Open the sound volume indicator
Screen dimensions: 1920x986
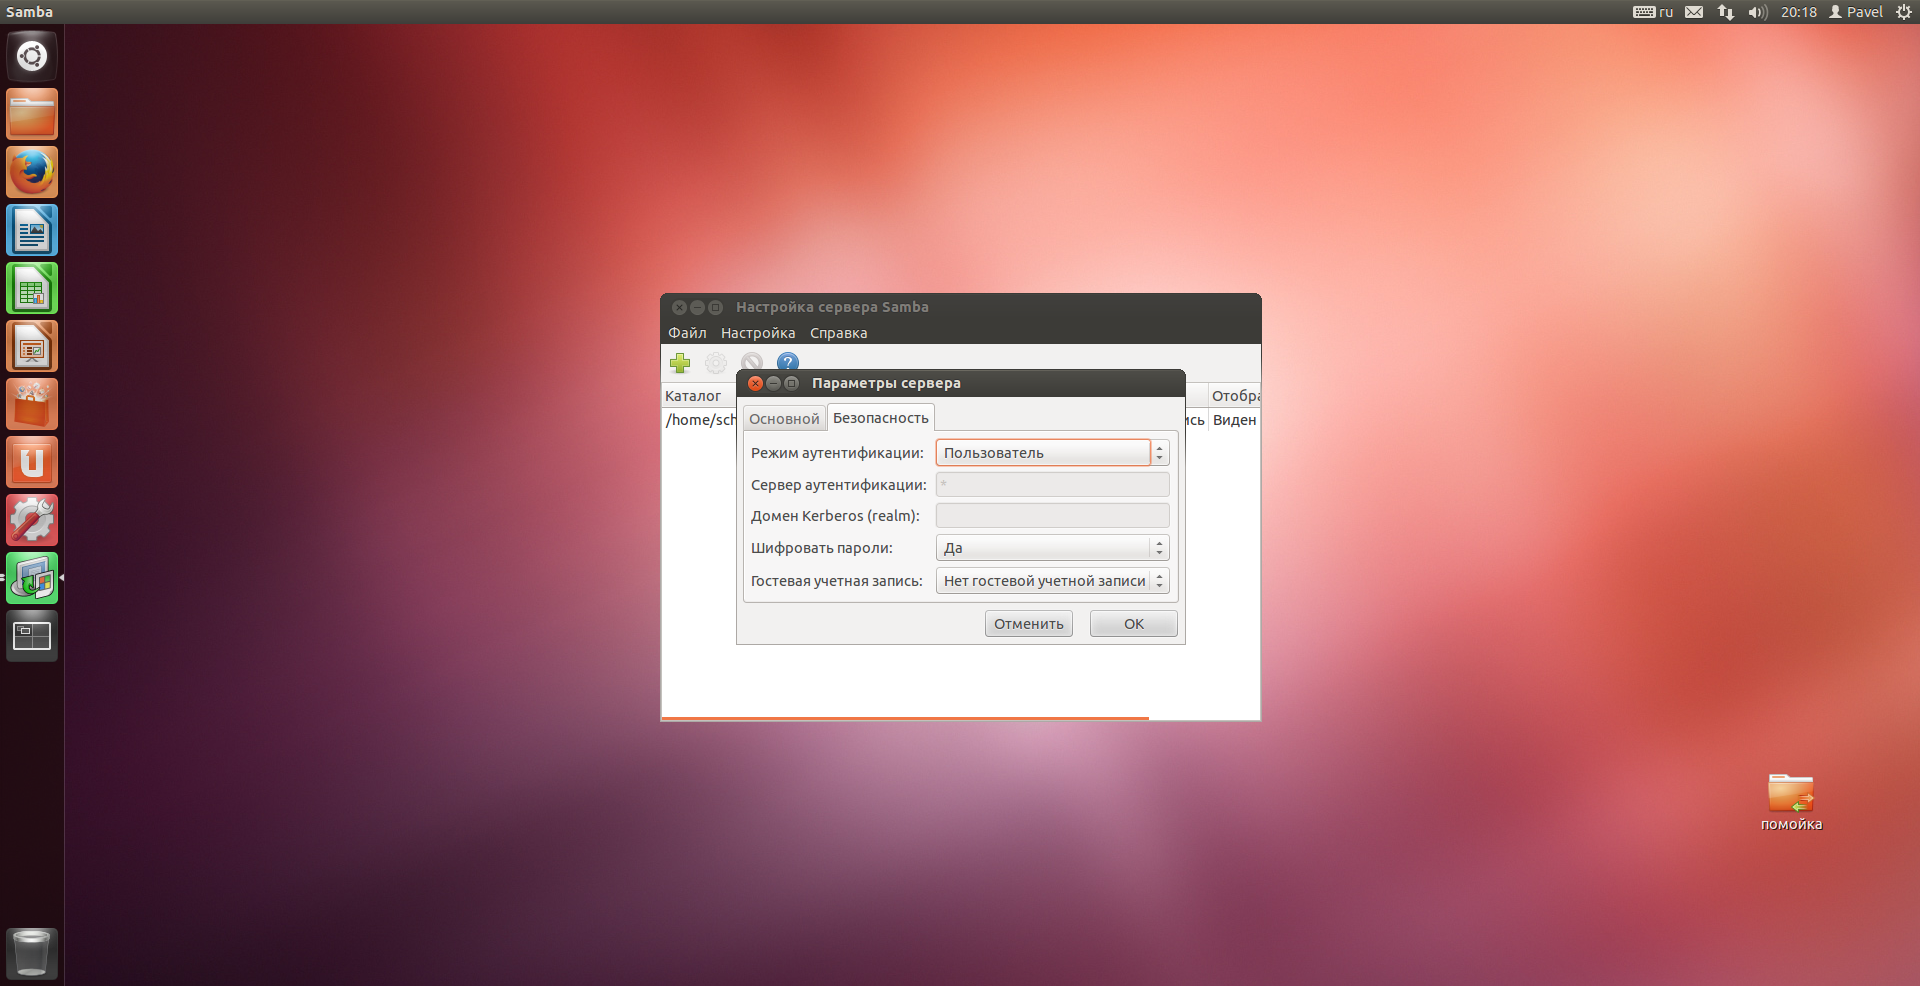click(1758, 12)
